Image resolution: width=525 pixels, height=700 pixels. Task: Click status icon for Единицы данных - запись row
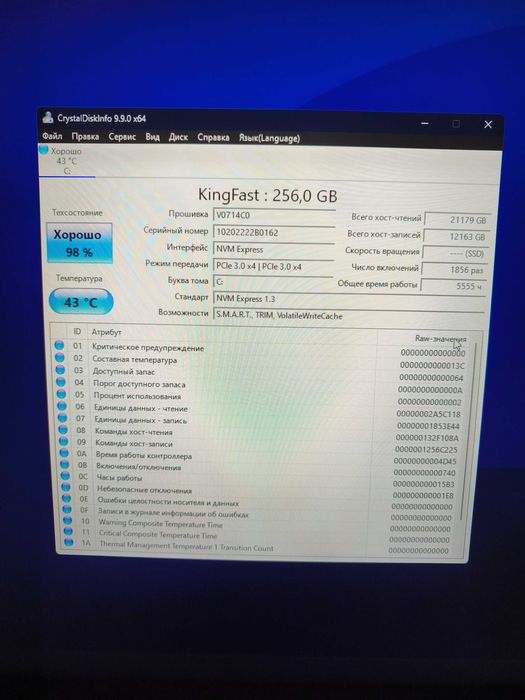(x=62, y=418)
